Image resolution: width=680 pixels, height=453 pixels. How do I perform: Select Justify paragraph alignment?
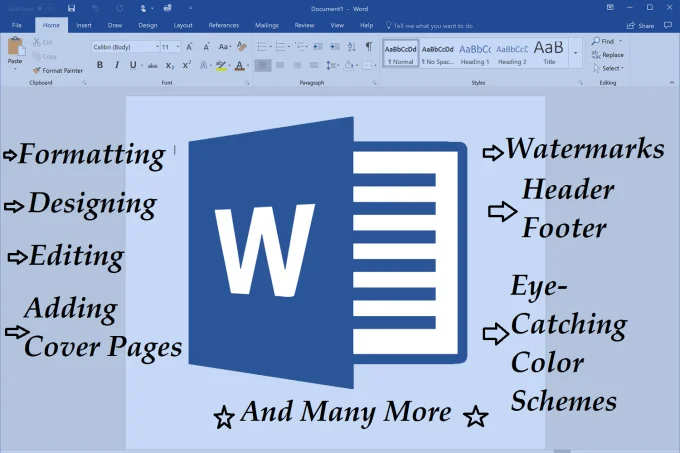pyautogui.click(x=314, y=65)
